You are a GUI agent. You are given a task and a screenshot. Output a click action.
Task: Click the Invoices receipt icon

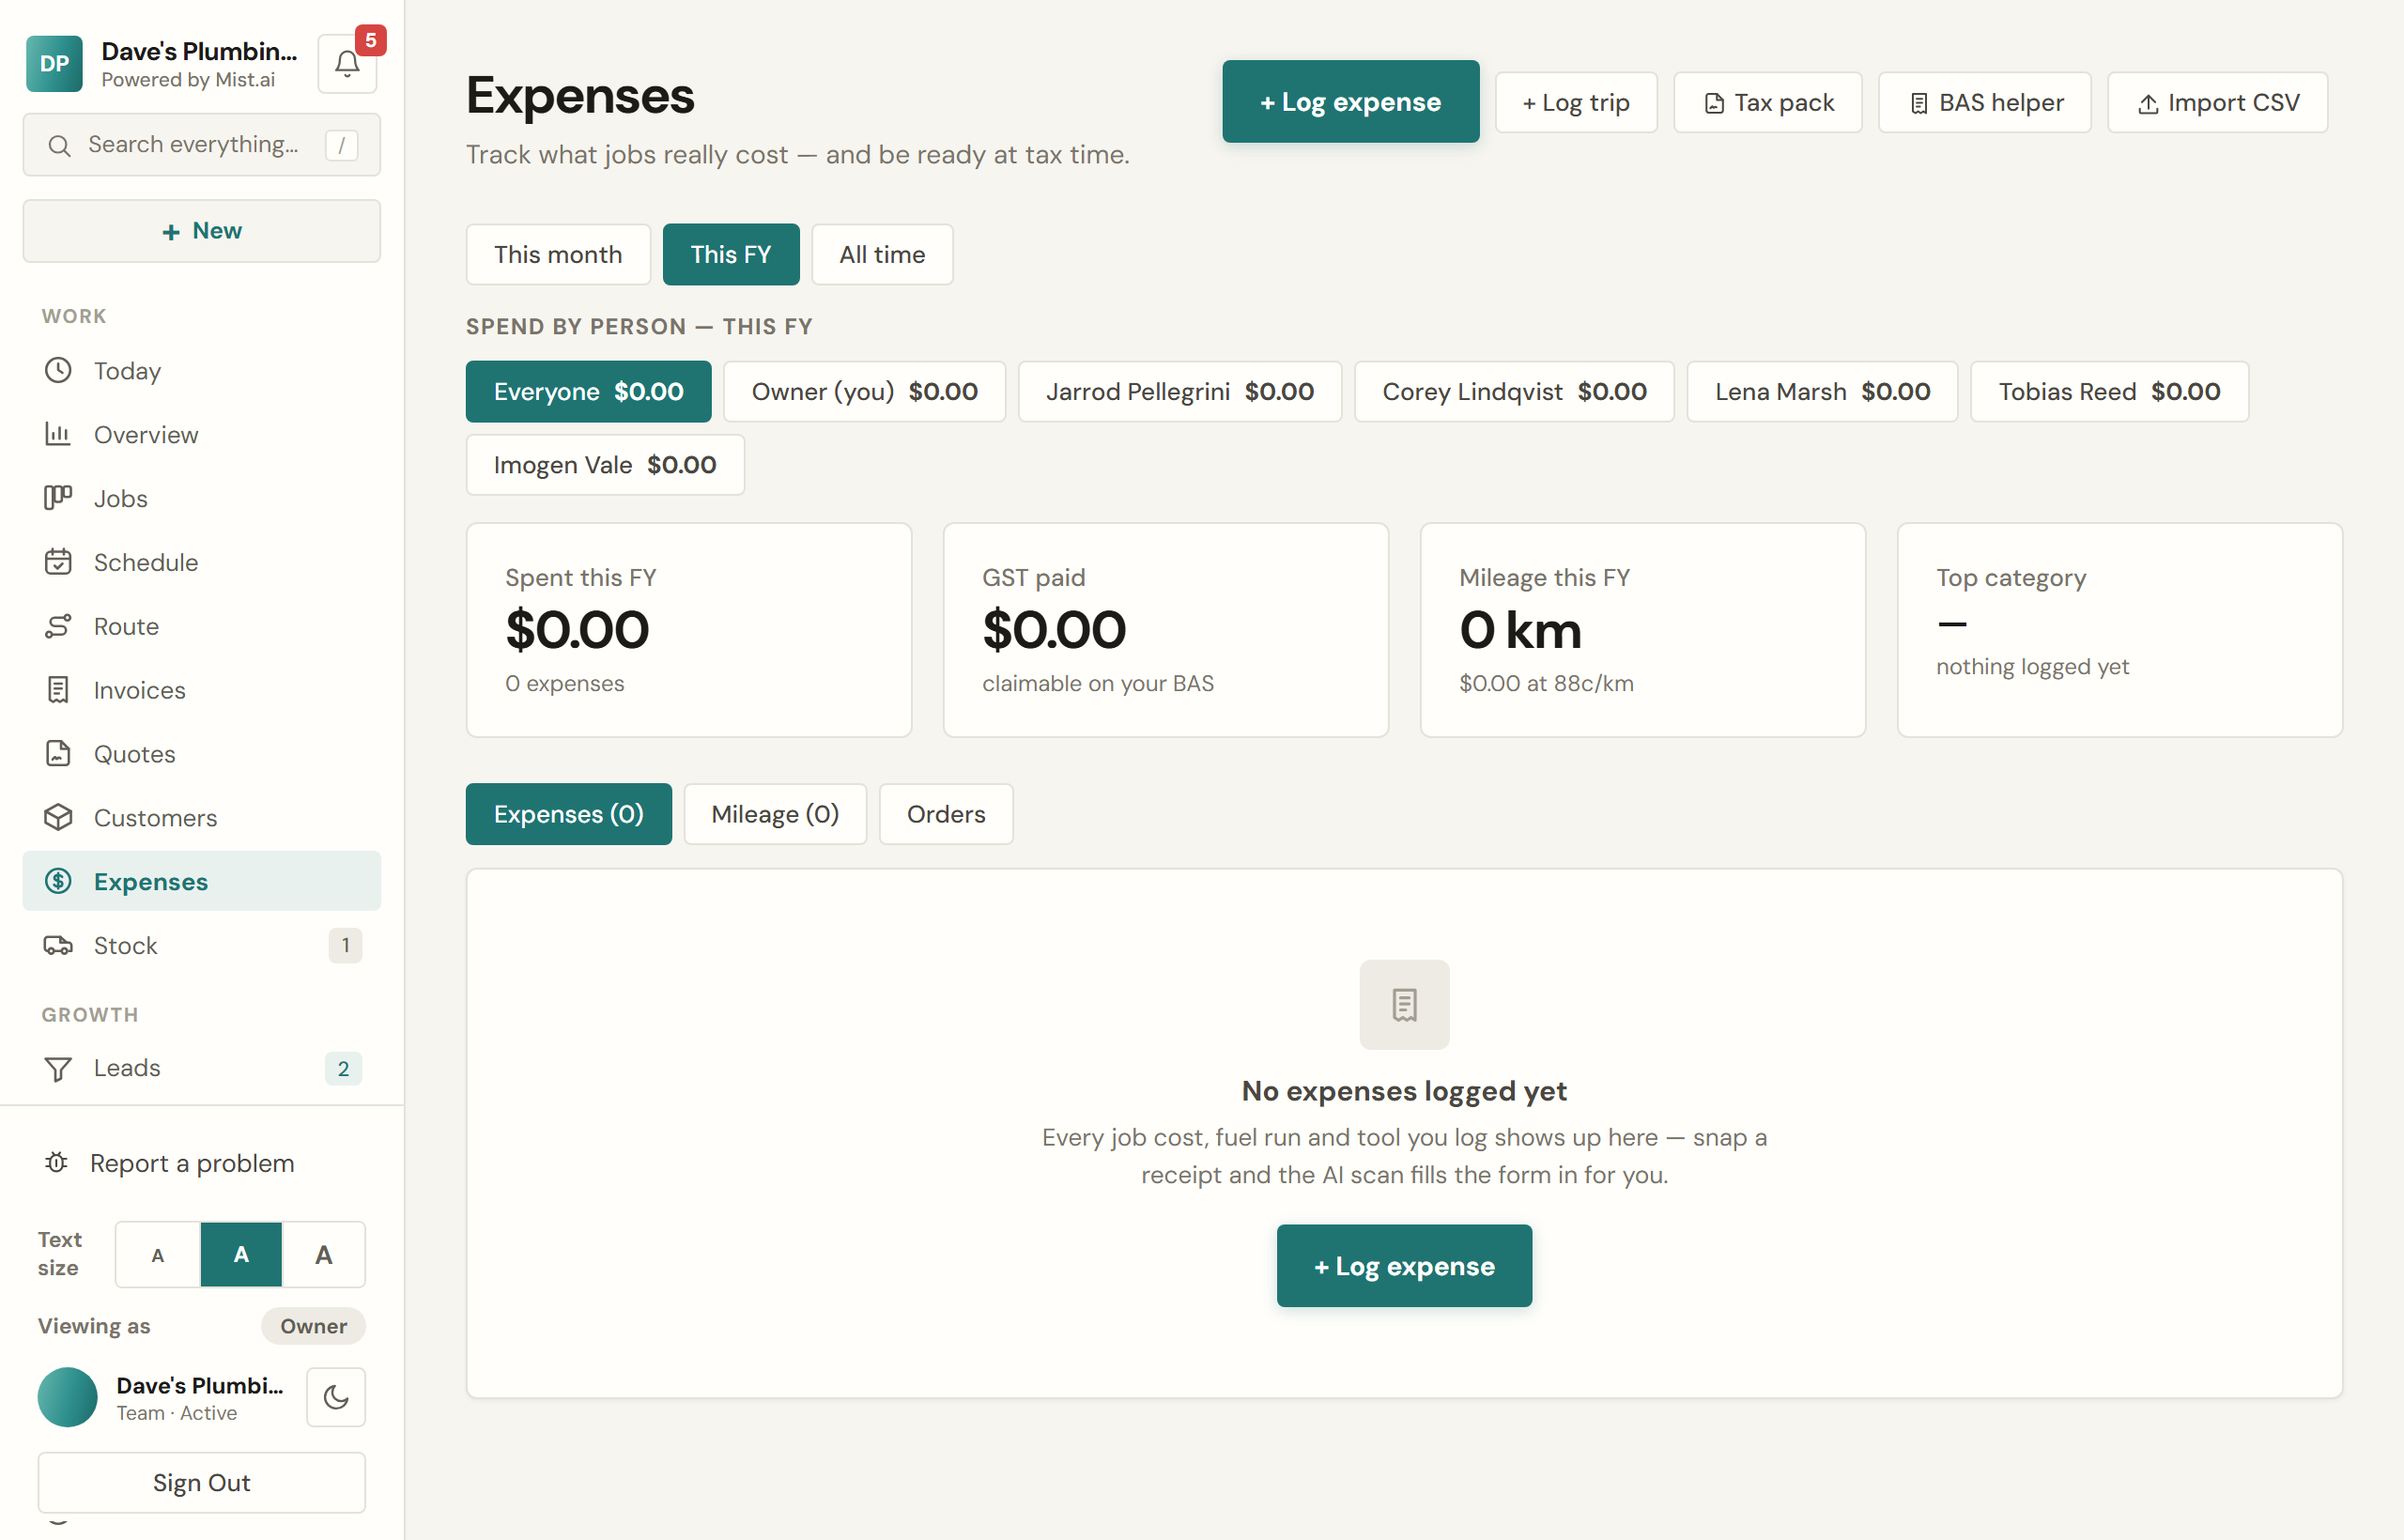58,690
